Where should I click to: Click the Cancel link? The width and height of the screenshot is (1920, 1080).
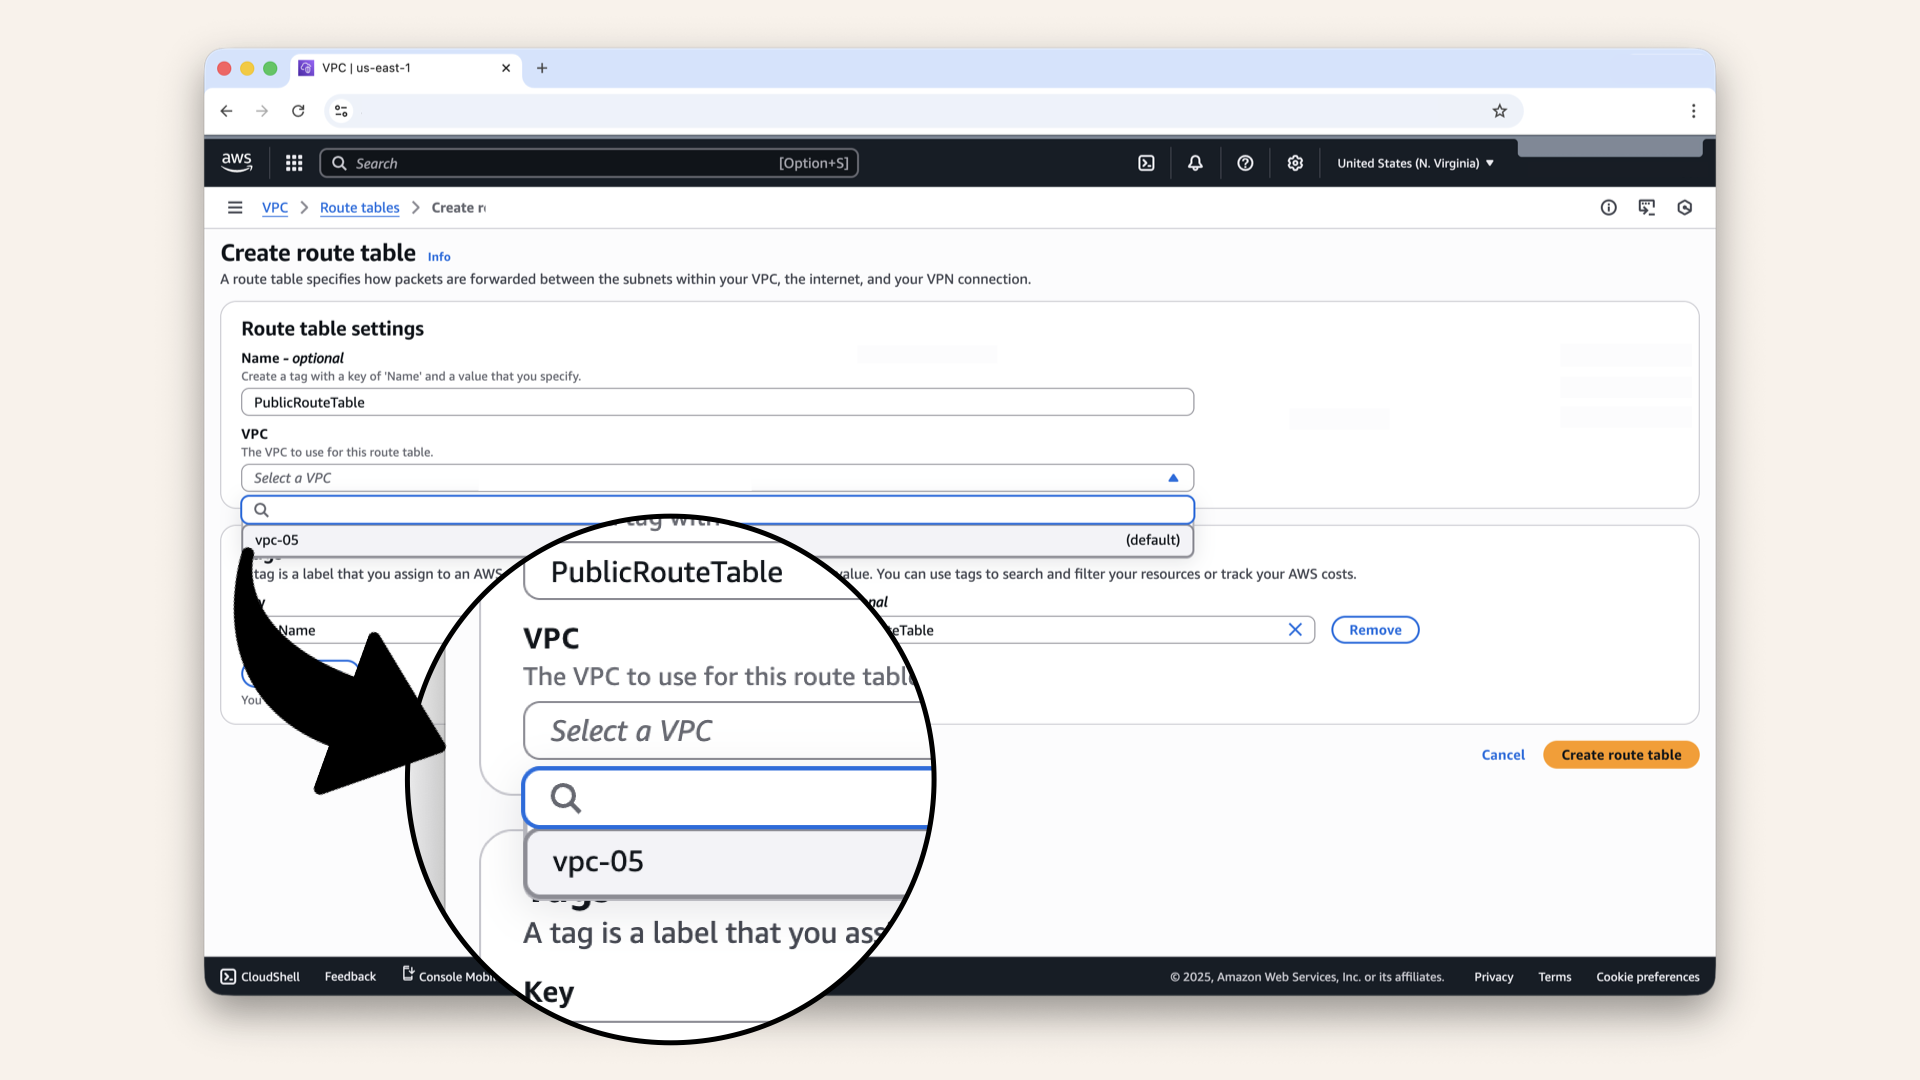[x=1502, y=755]
